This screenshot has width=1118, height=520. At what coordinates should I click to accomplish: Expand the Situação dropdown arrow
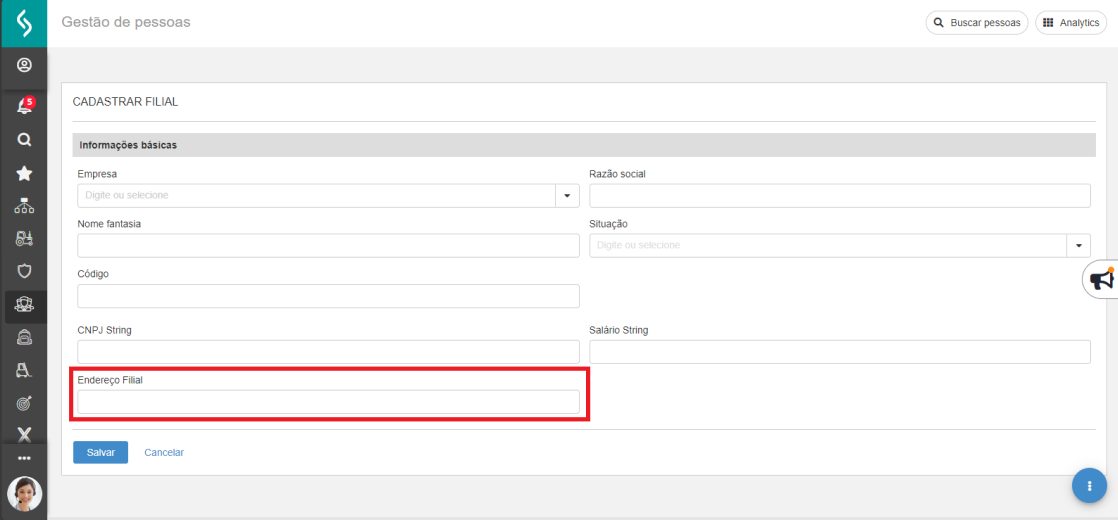coord(1079,245)
